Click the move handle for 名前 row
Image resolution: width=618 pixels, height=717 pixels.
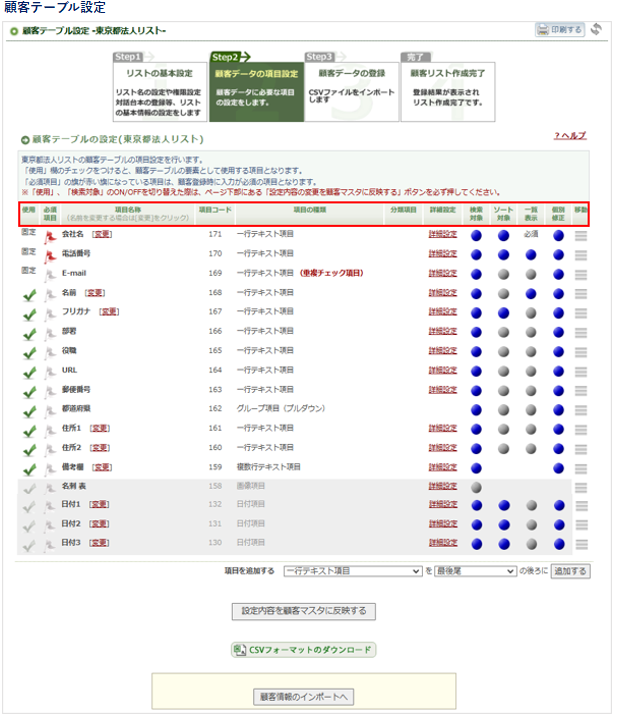(x=581, y=294)
